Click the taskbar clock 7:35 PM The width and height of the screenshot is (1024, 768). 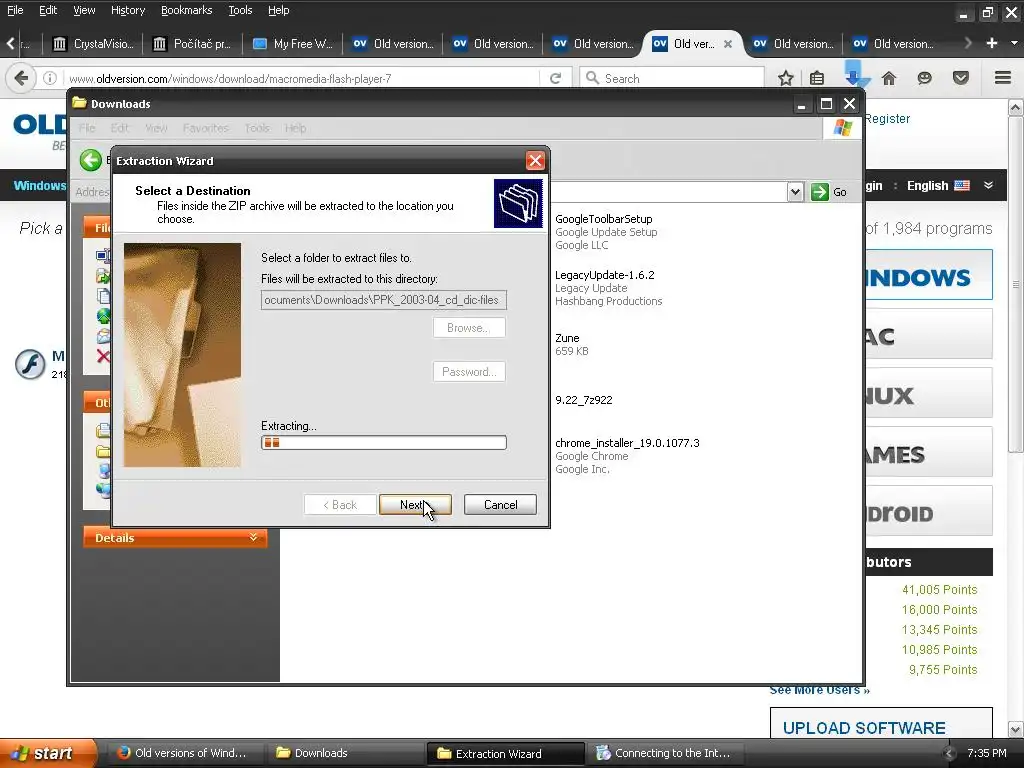tap(987, 753)
